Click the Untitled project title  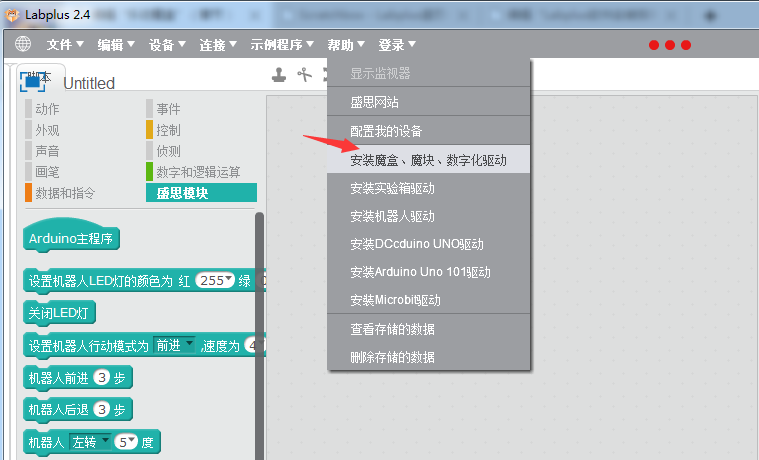coord(89,83)
